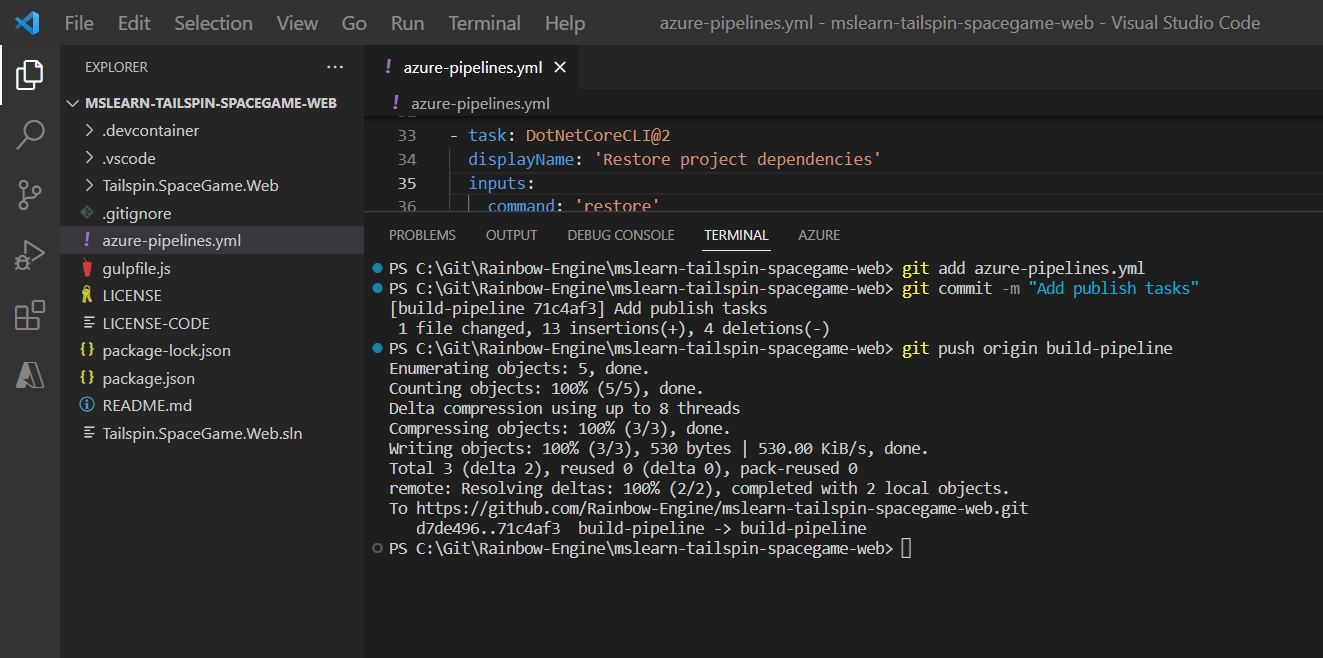This screenshot has width=1323, height=658.
Task: Click the 'Enumerating objects: 5, done.' line
Action: [518, 368]
